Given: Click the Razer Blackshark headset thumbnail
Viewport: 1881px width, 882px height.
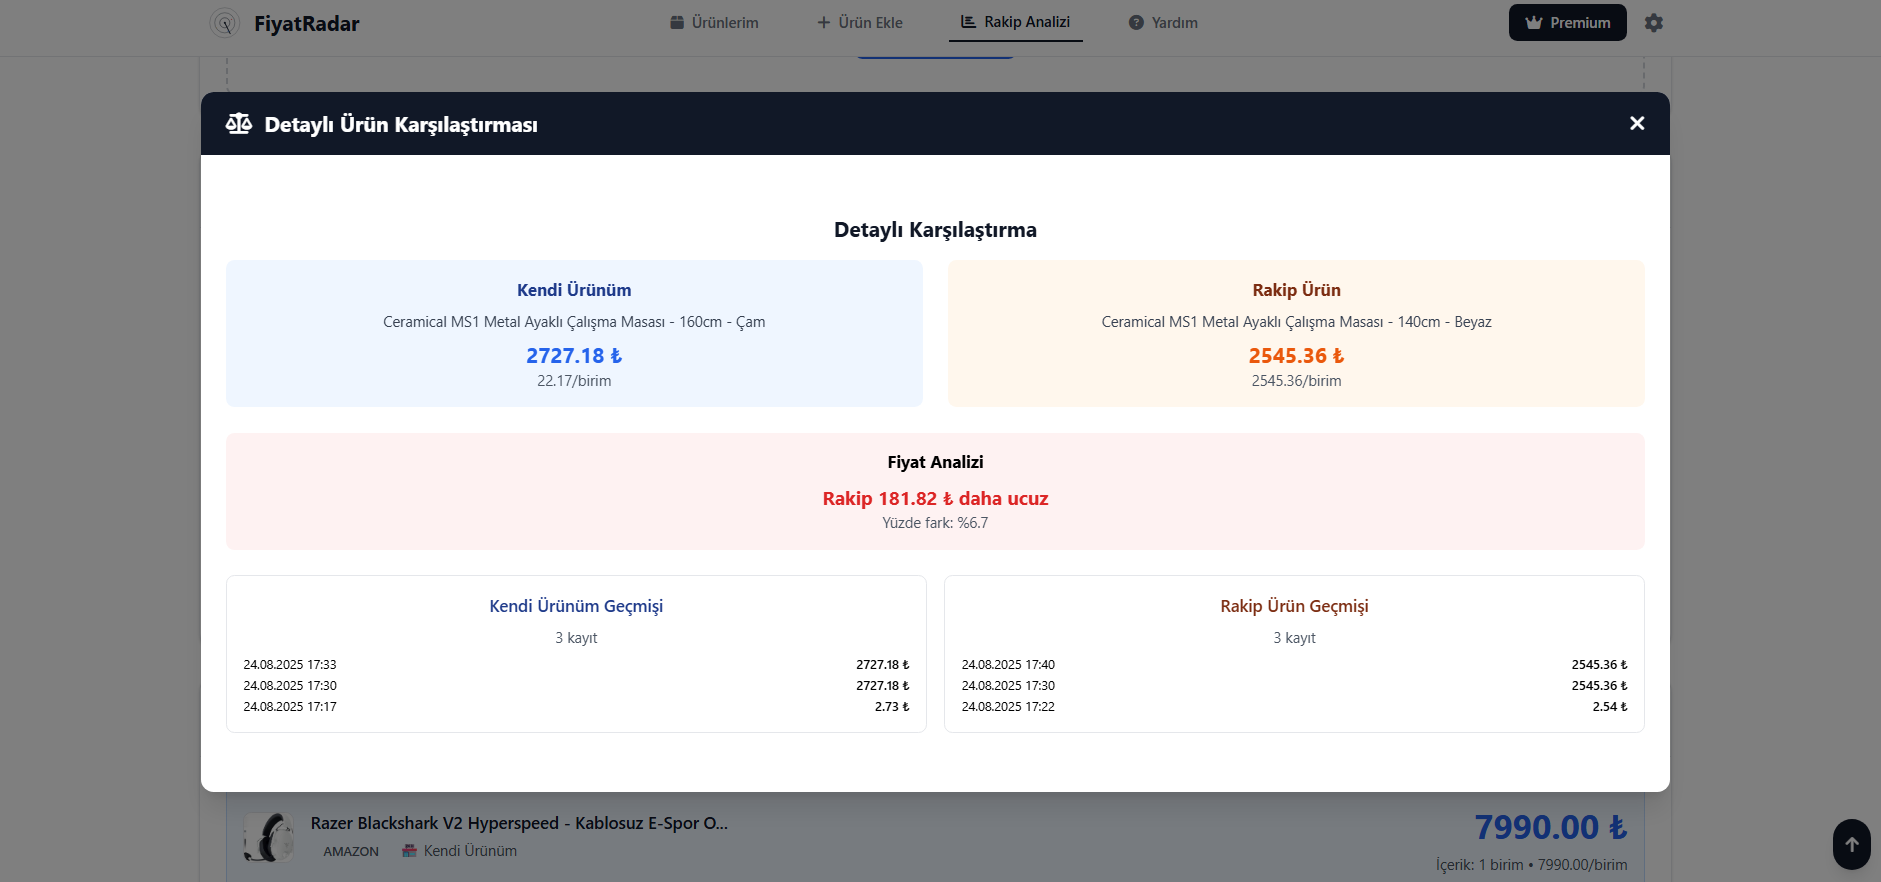Looking at the screenshot, I should pos(269,837).
